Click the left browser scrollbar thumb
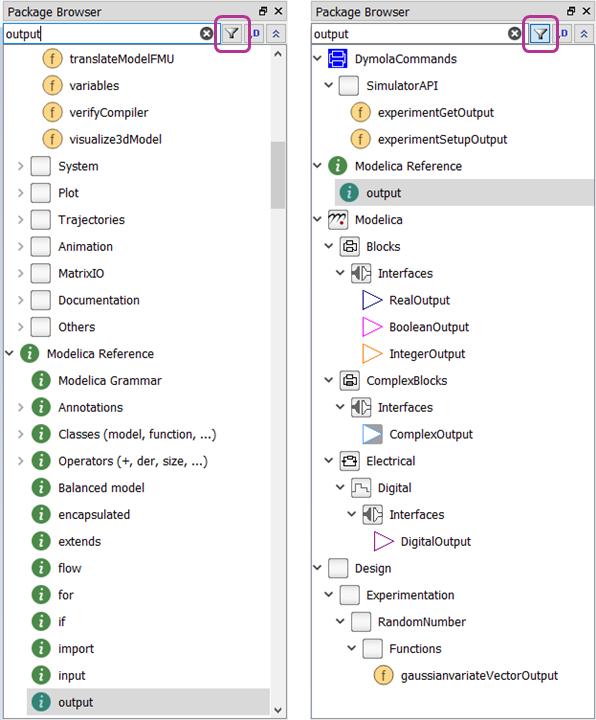Viewport: 596px width, 720px height. coord(277,175)
